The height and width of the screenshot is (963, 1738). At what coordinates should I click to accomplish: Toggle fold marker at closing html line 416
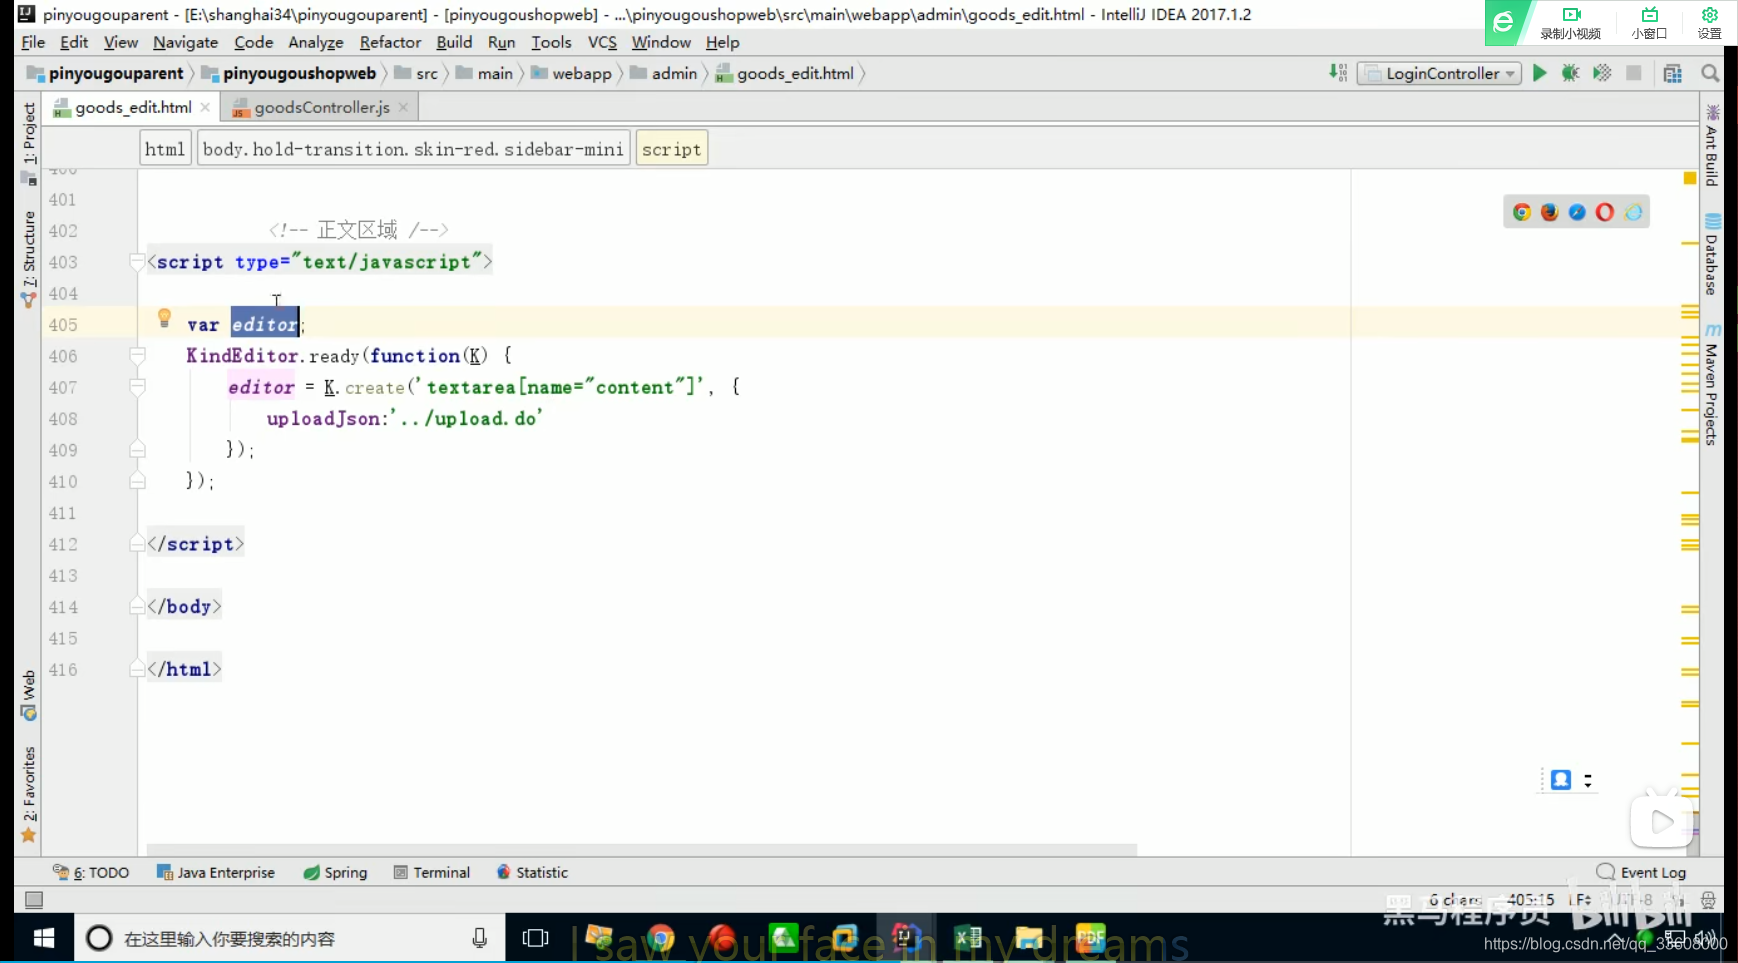point(137,669)
